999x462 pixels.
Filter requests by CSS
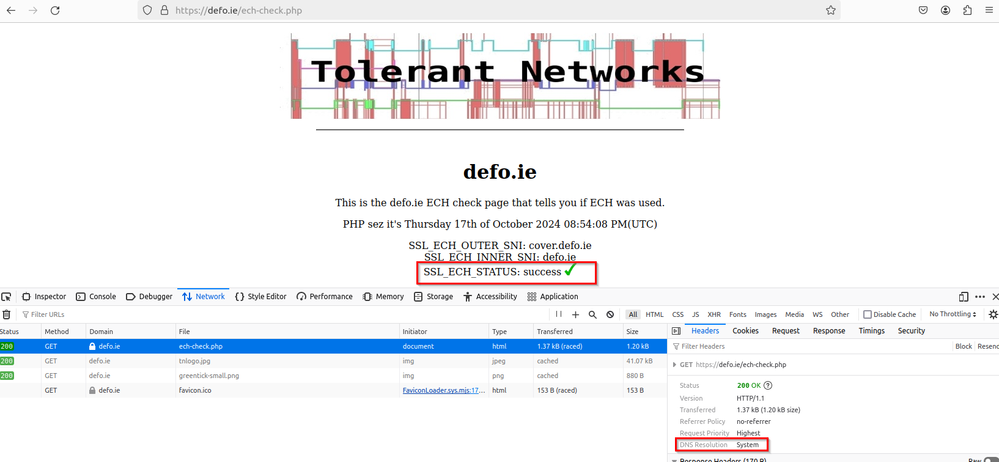click(678, 315)
